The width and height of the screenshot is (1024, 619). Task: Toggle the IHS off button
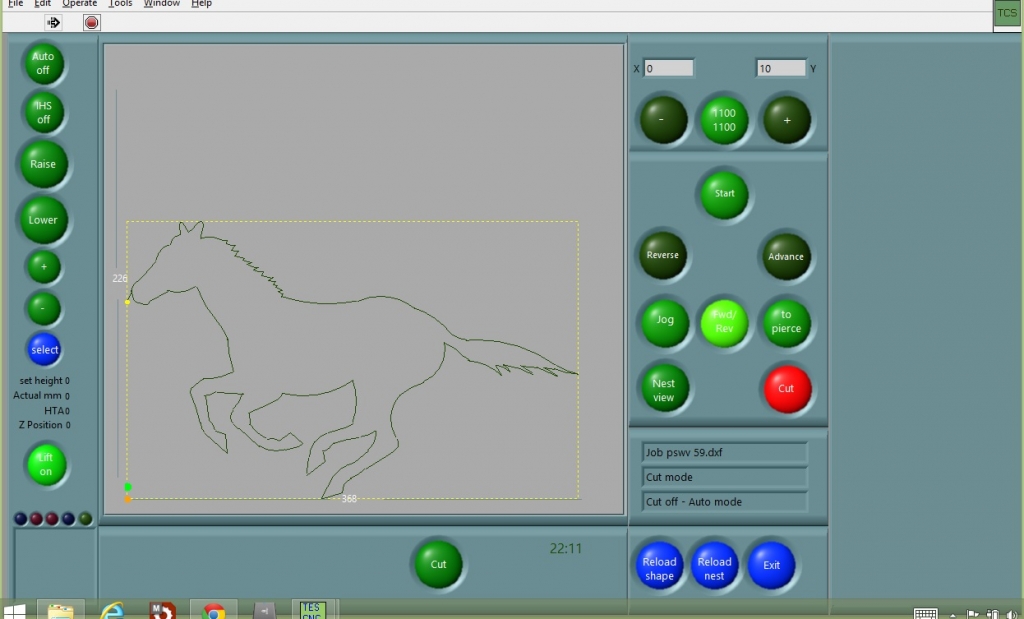click(43, 113)
